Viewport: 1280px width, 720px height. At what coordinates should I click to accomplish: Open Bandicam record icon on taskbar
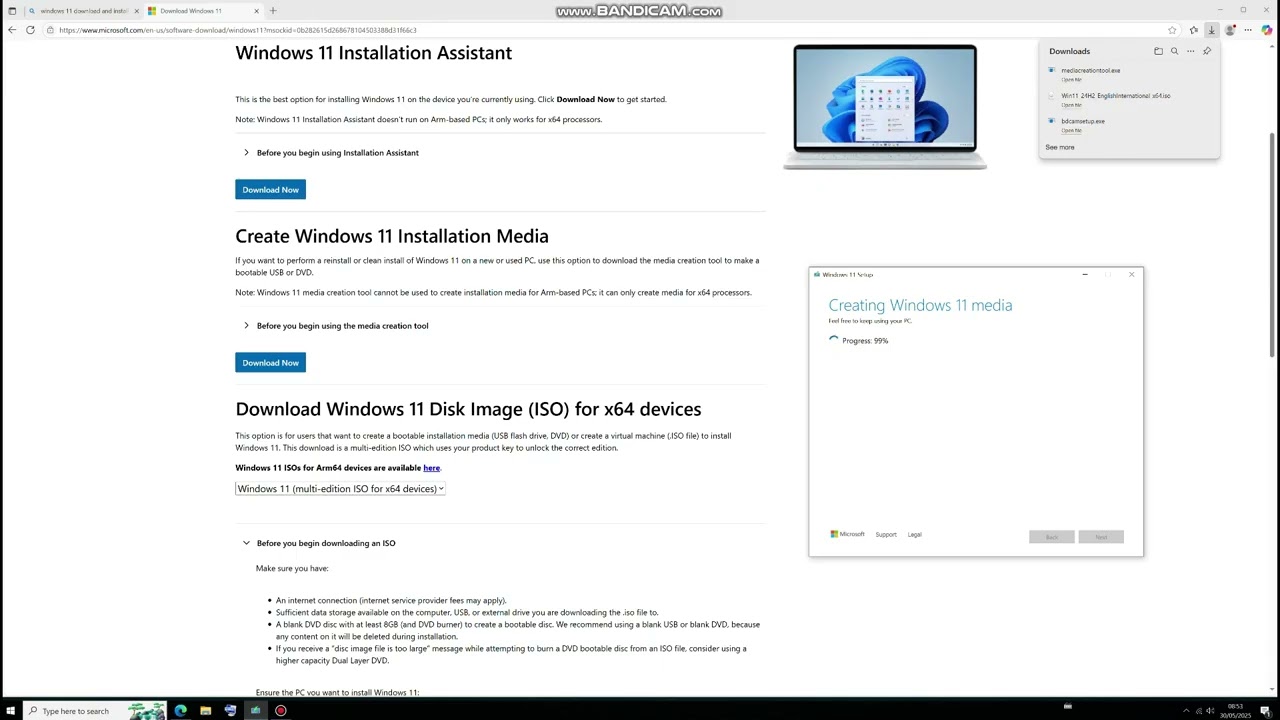tap(281, 711)
